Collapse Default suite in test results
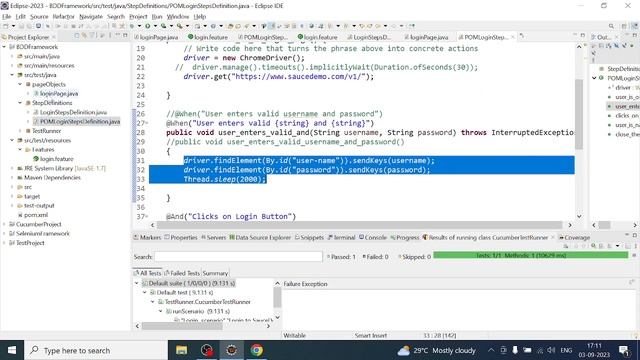Image resolution: width=640 pixels, height=360 pixels. (137, 283)
